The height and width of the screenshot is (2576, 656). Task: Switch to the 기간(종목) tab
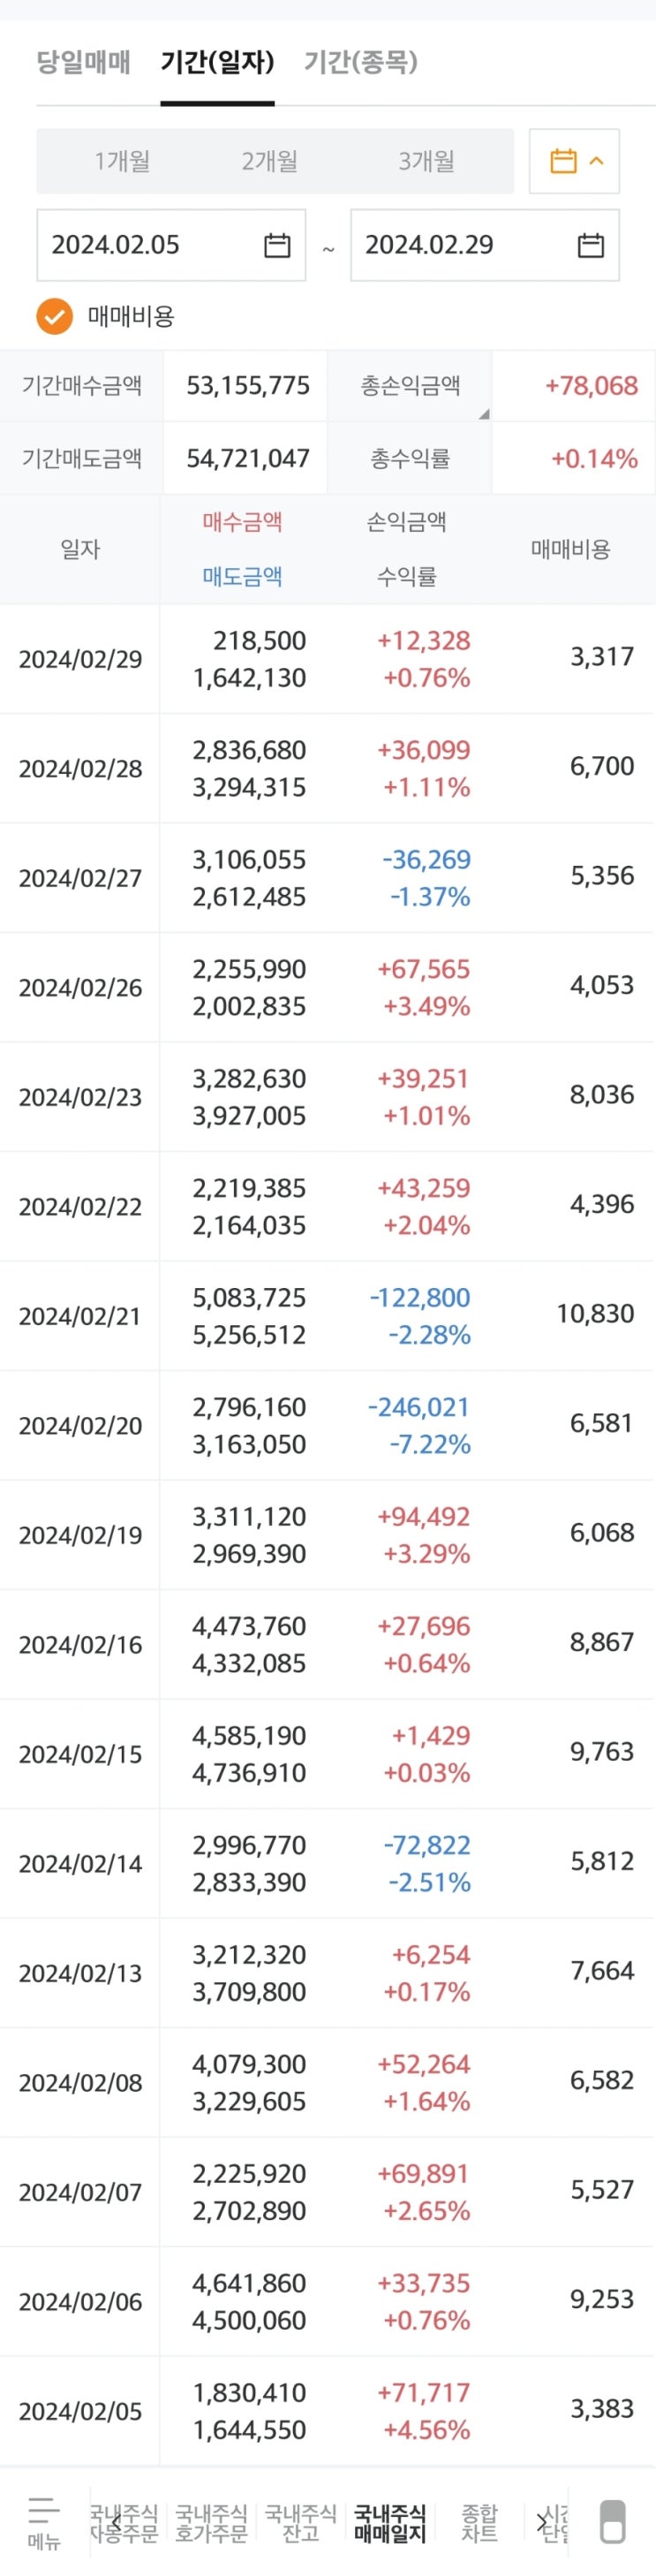click(361, 62)
